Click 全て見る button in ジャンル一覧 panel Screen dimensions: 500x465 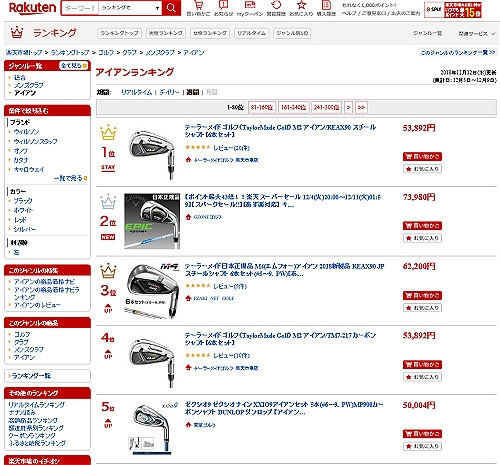pos(73,66)
